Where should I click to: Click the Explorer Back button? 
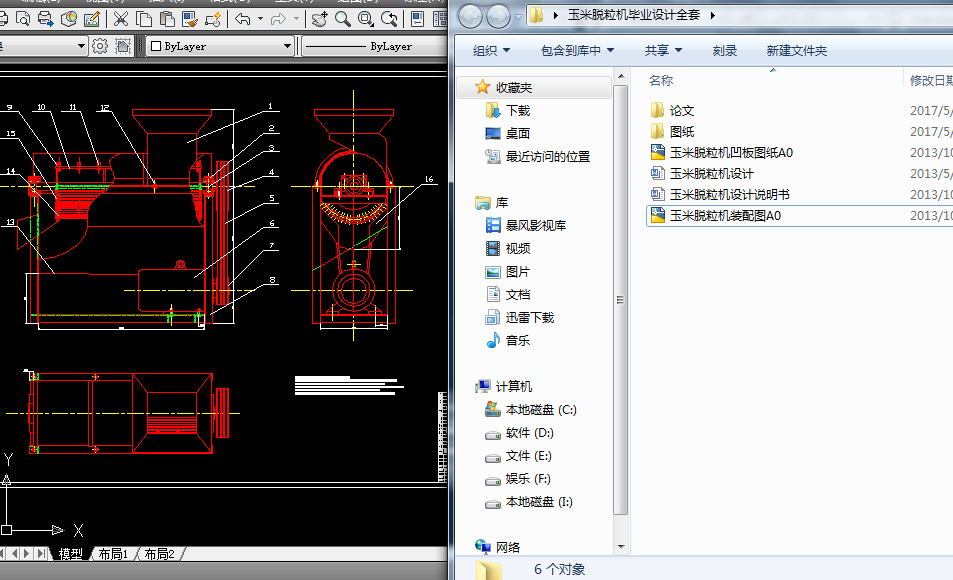(470, 16)
